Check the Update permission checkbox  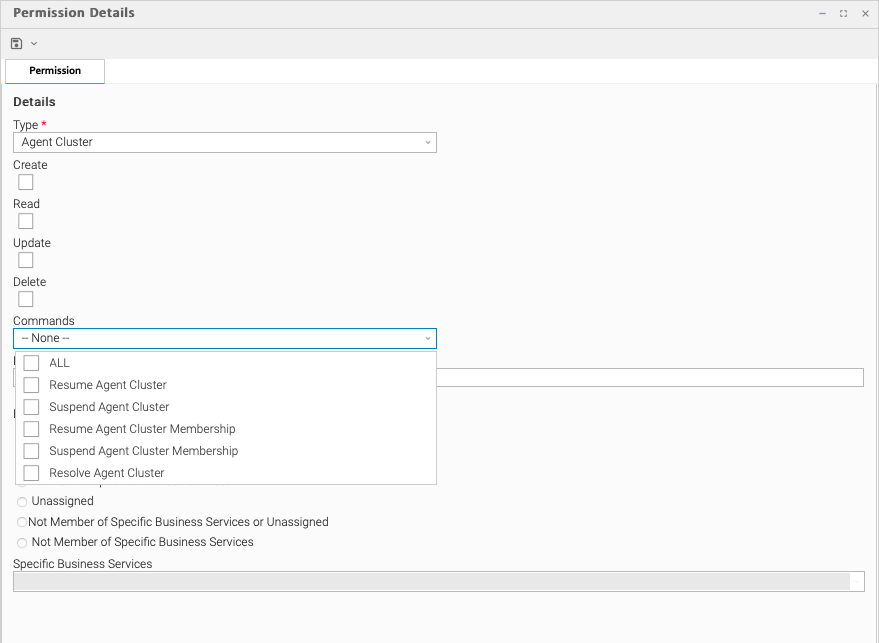pos(26,260)
